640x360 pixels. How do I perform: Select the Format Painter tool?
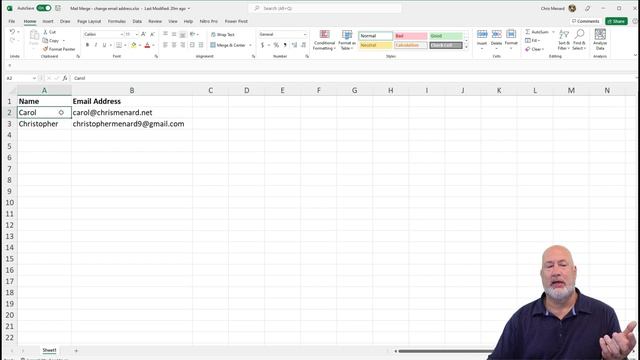(59, 49)
